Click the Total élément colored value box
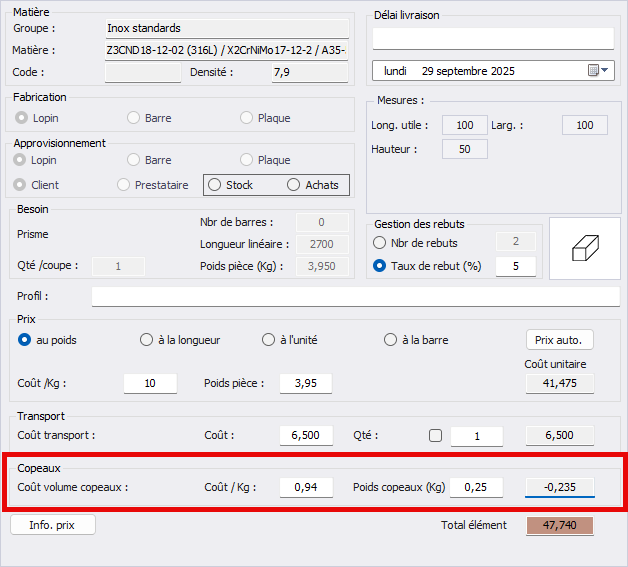 coord(560,525)
